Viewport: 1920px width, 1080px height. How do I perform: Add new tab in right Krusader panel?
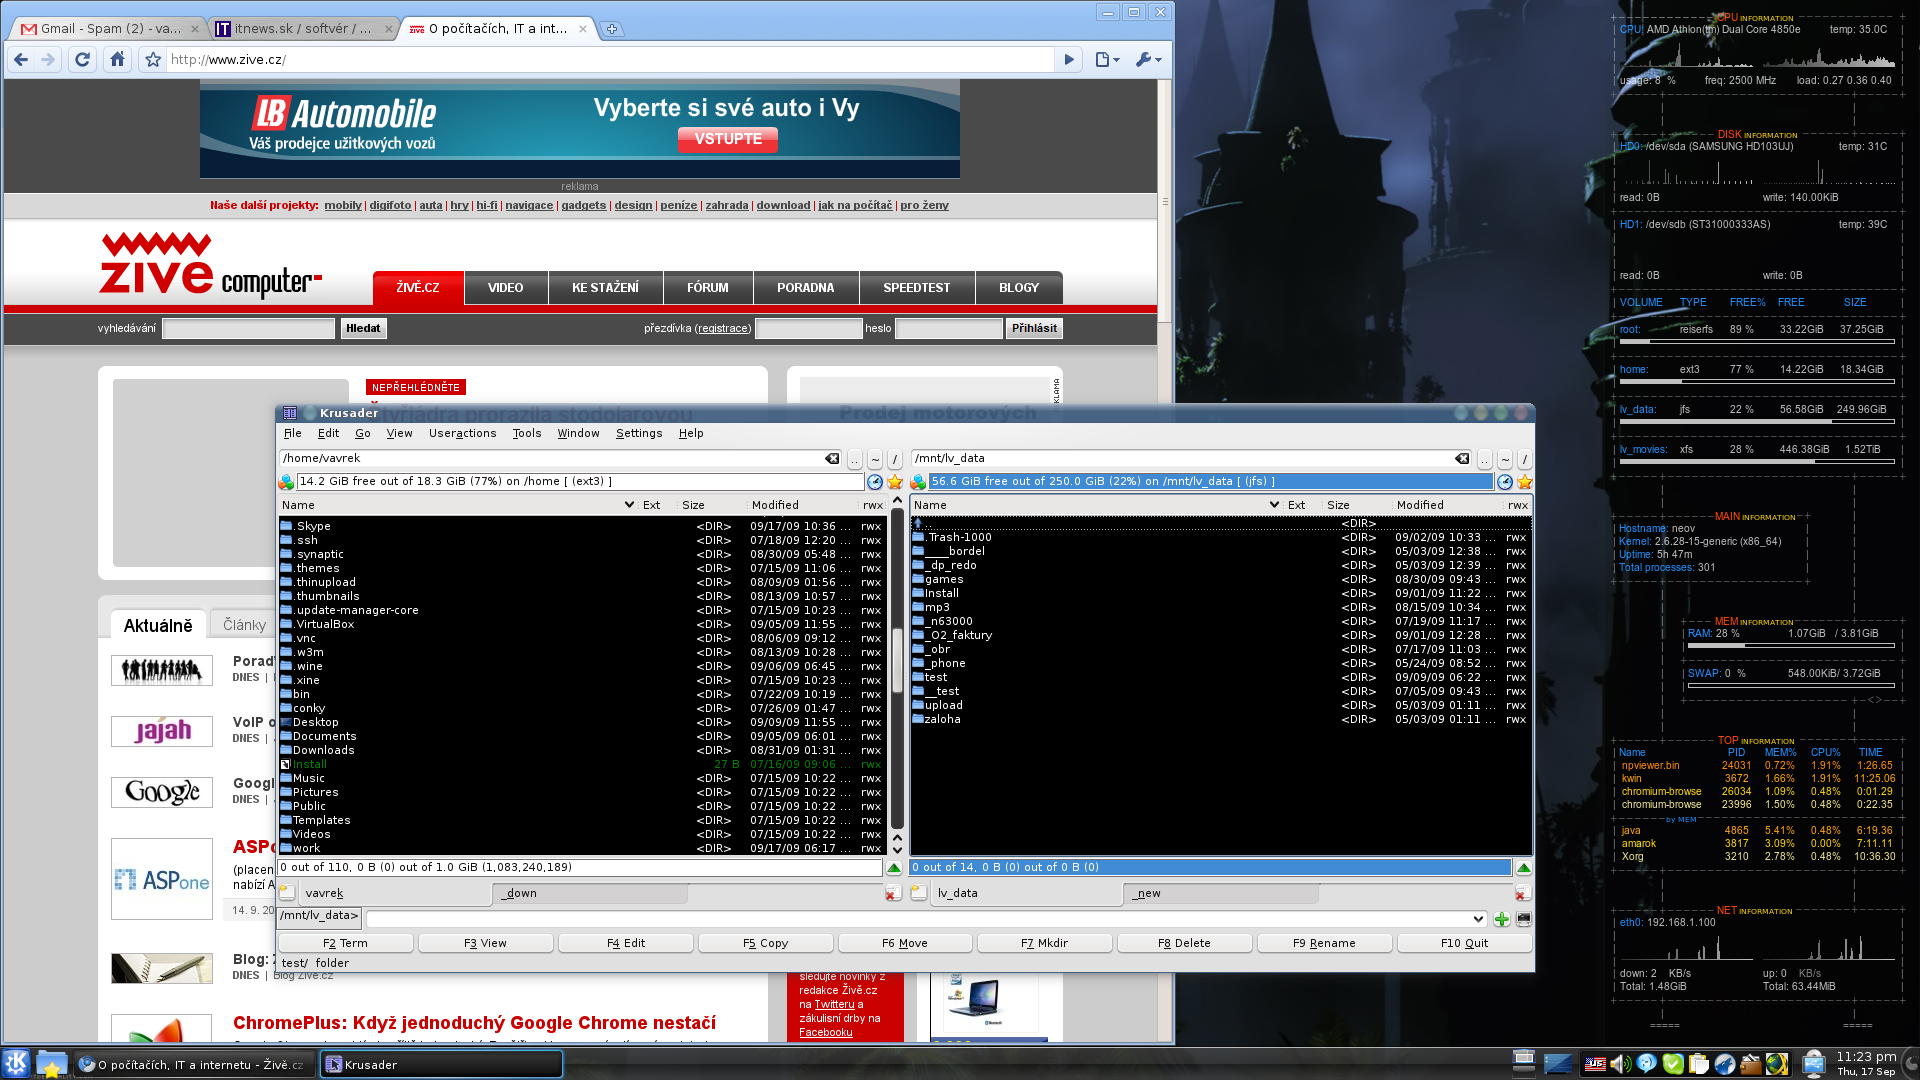pyautogui.click(x=918, y=892)
